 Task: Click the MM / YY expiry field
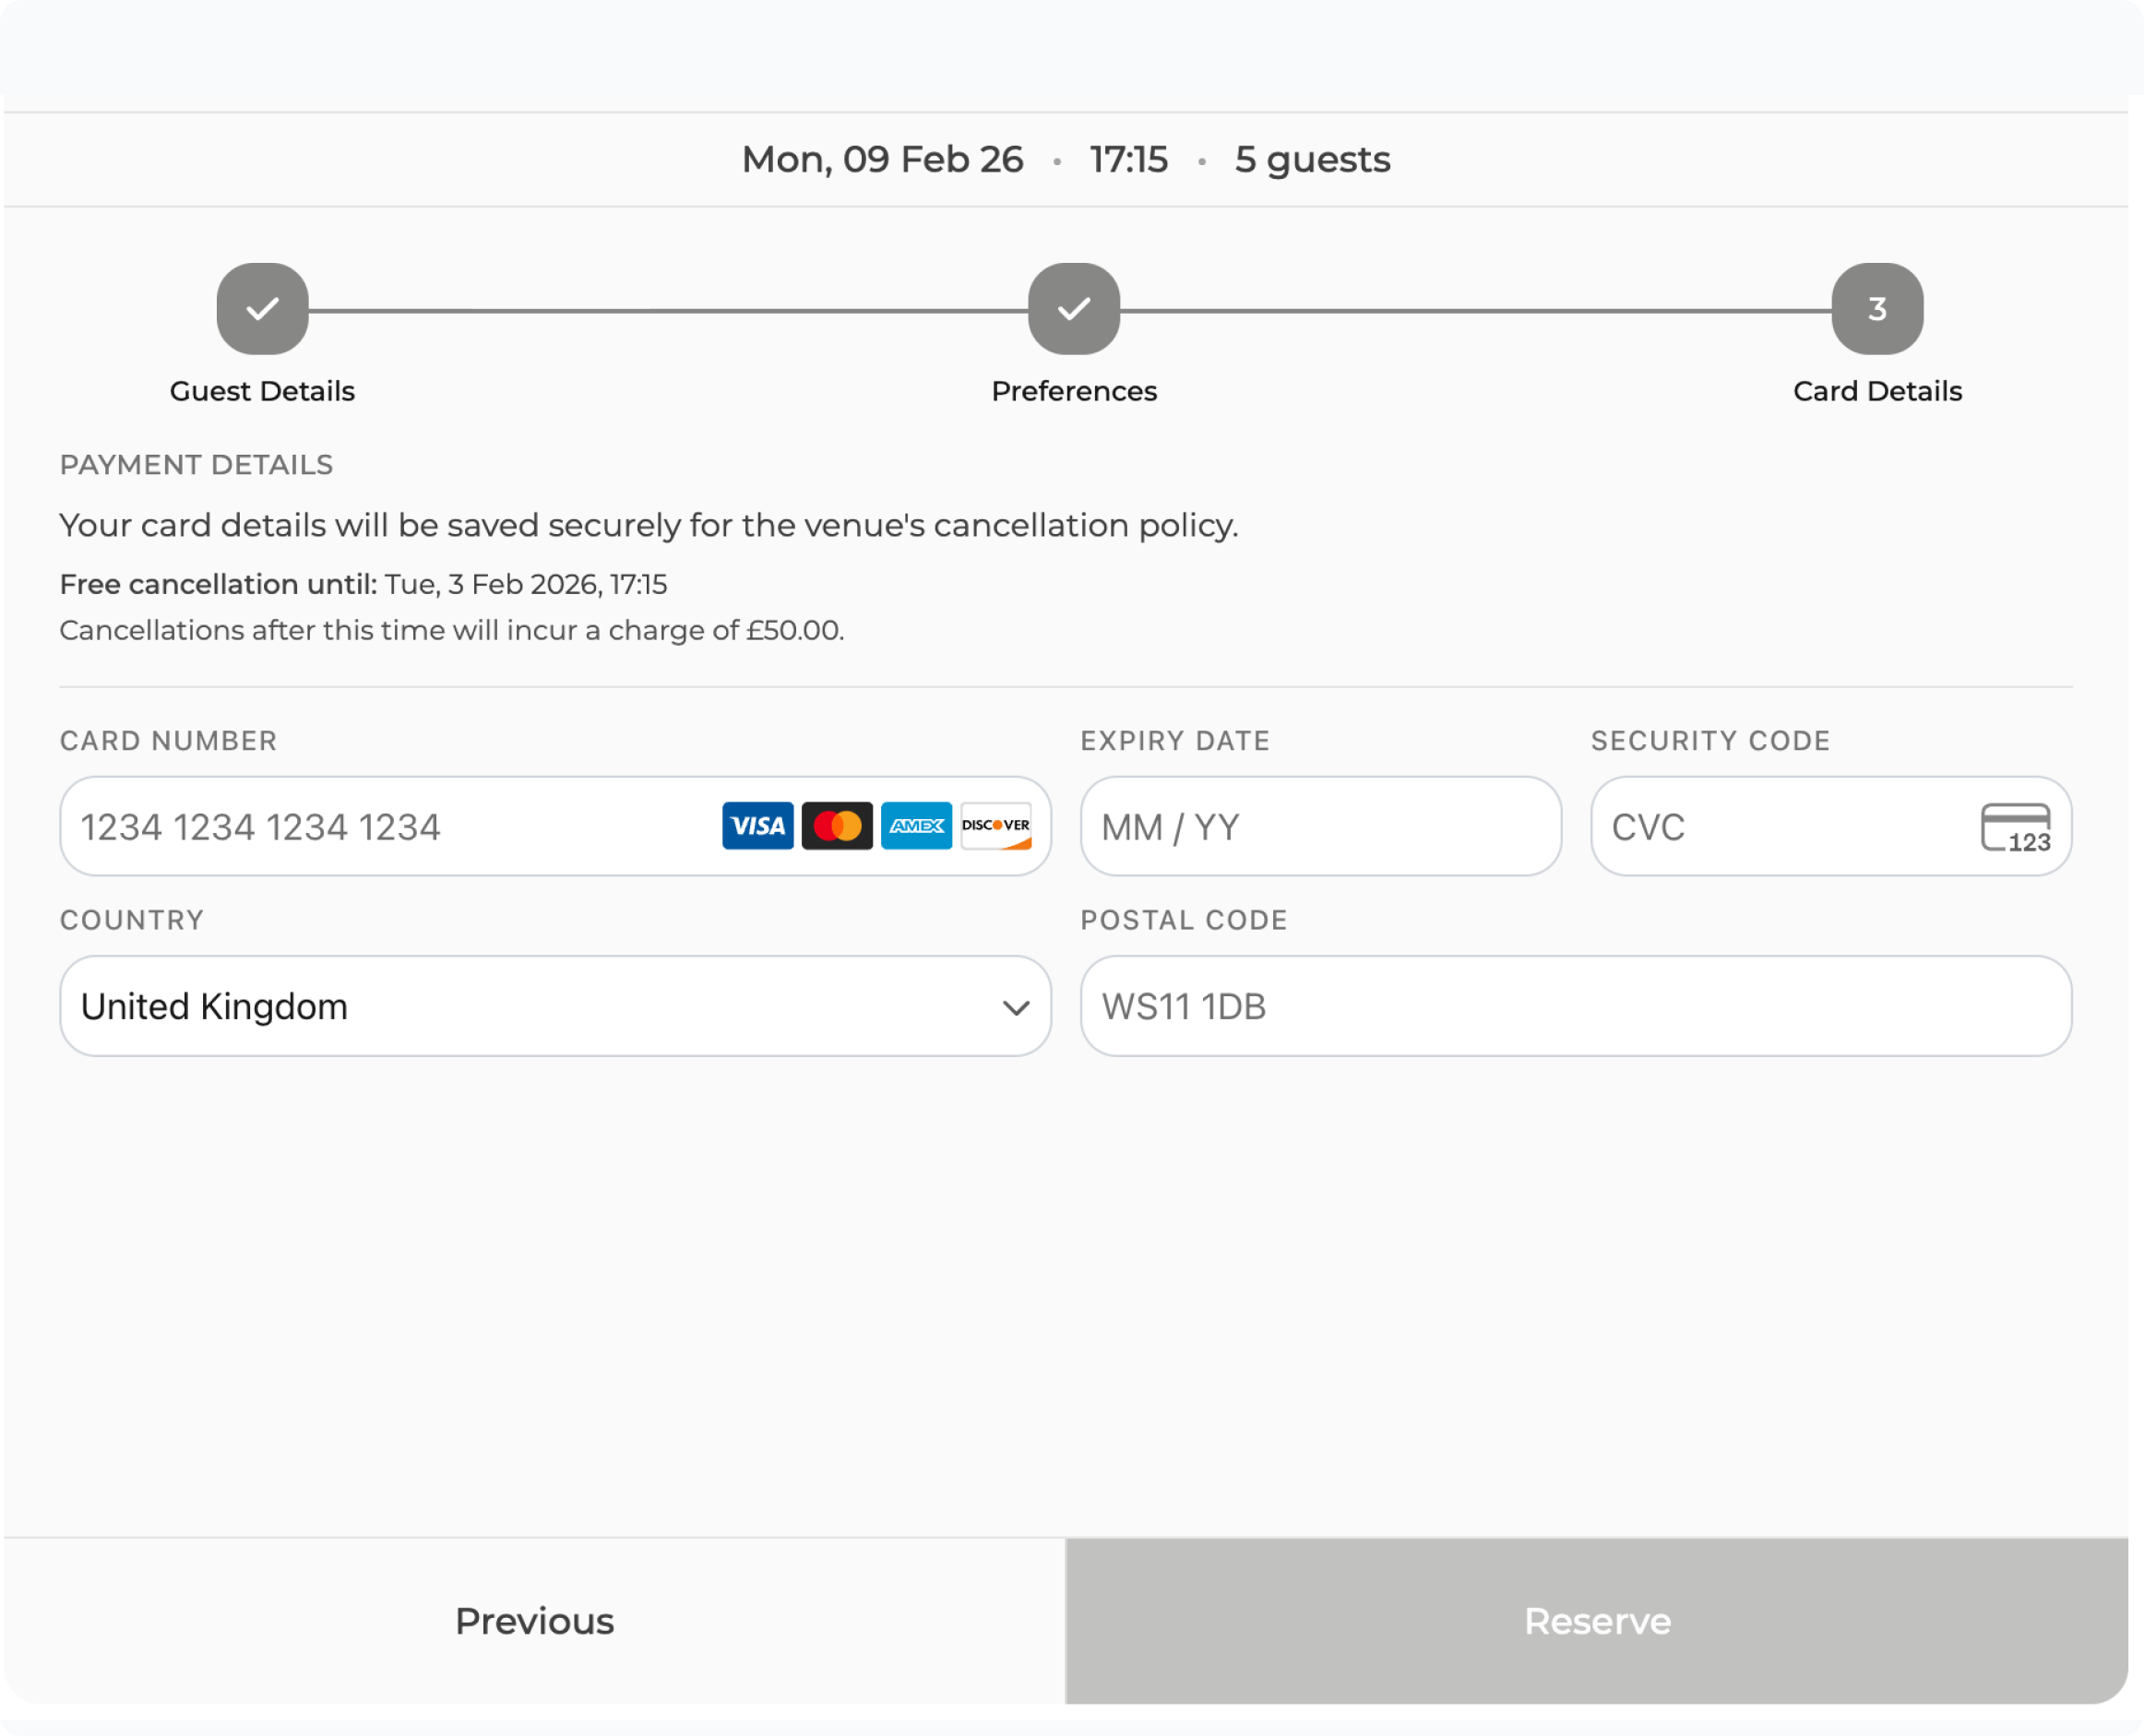(1320, 827)
